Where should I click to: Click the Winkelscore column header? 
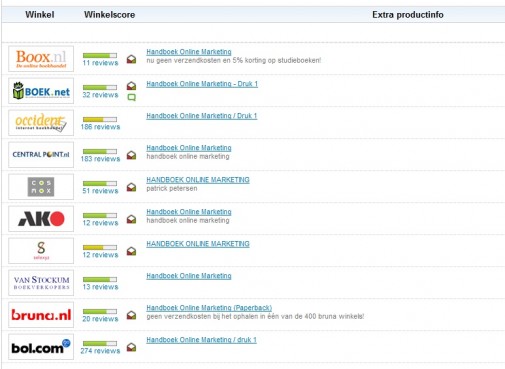tap(109, 15)
